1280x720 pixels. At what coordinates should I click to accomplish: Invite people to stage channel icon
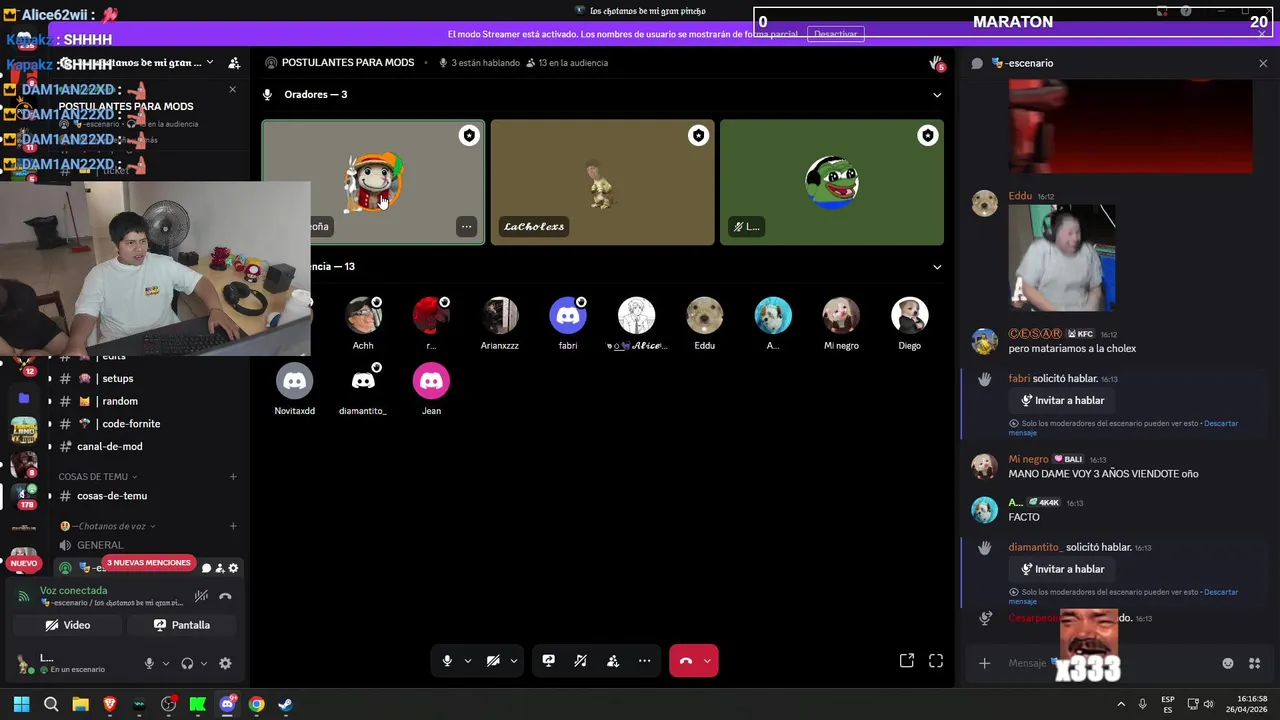click(220, 568)
